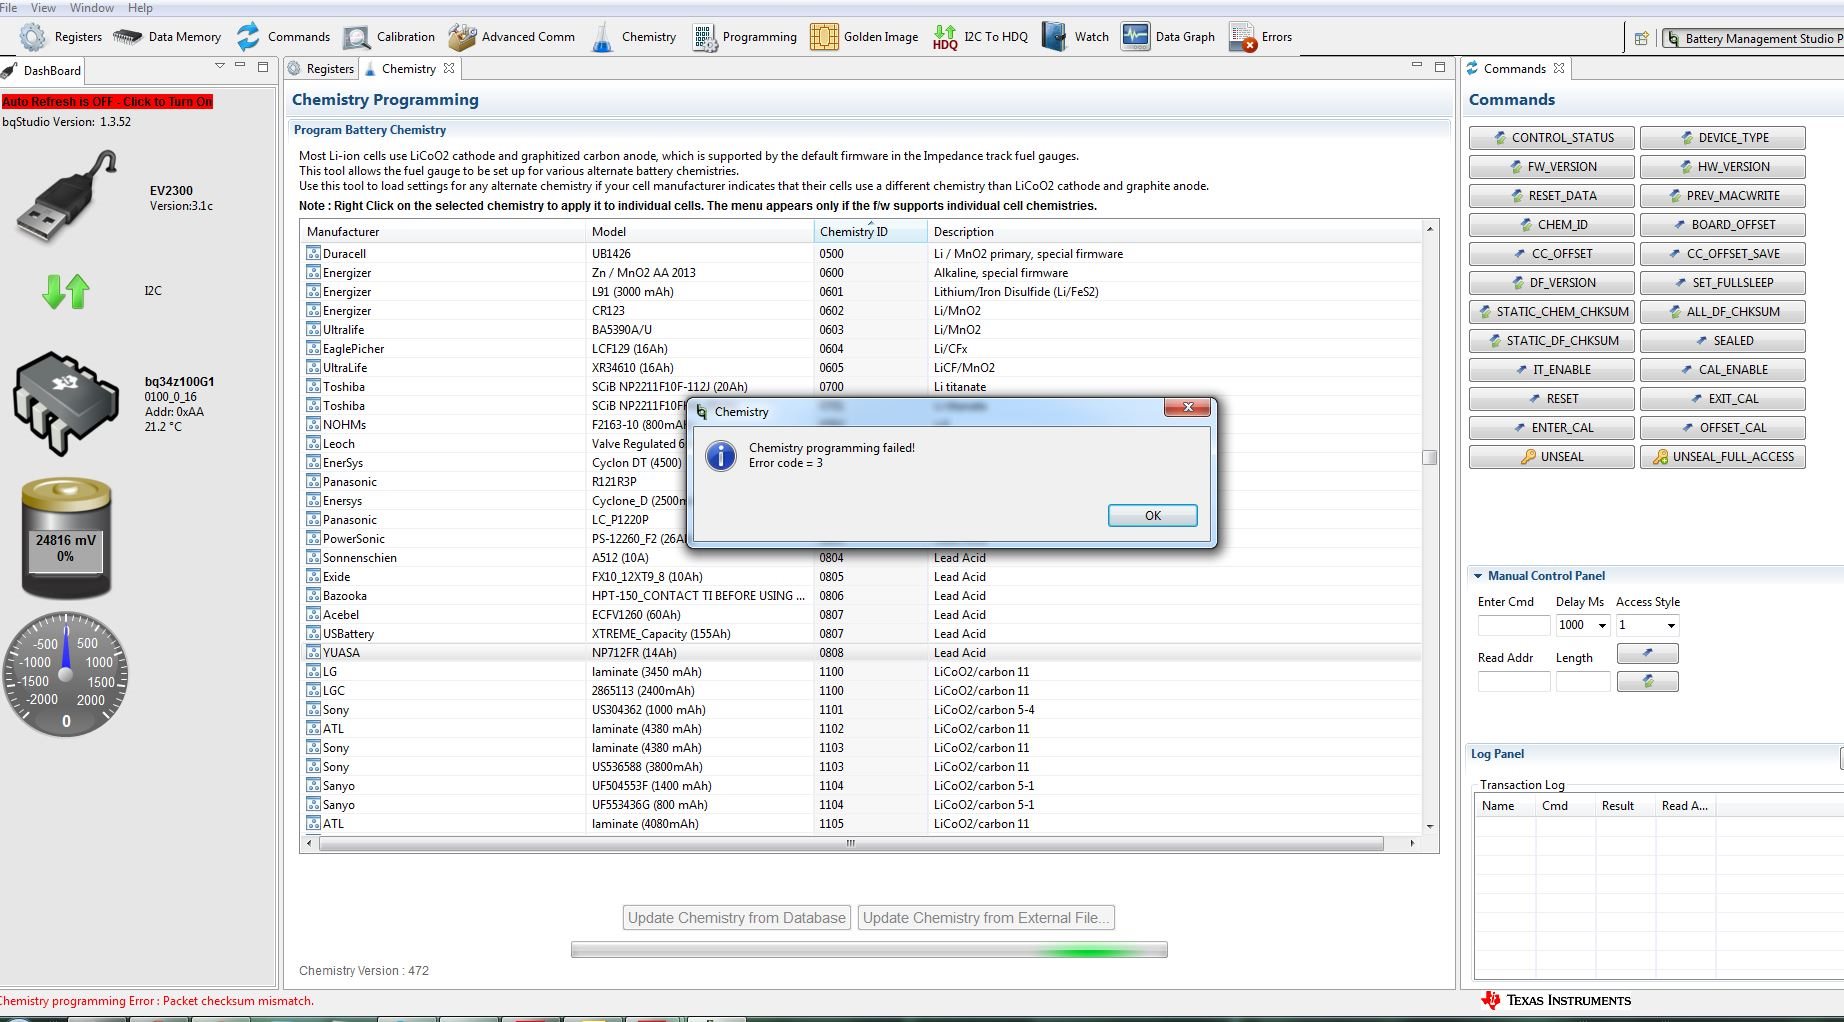The width and height of the screenshot is (1844, 1022).
Task: Click the chemistry table vertical scrollbar thumb
Action: click(1430, 458)
